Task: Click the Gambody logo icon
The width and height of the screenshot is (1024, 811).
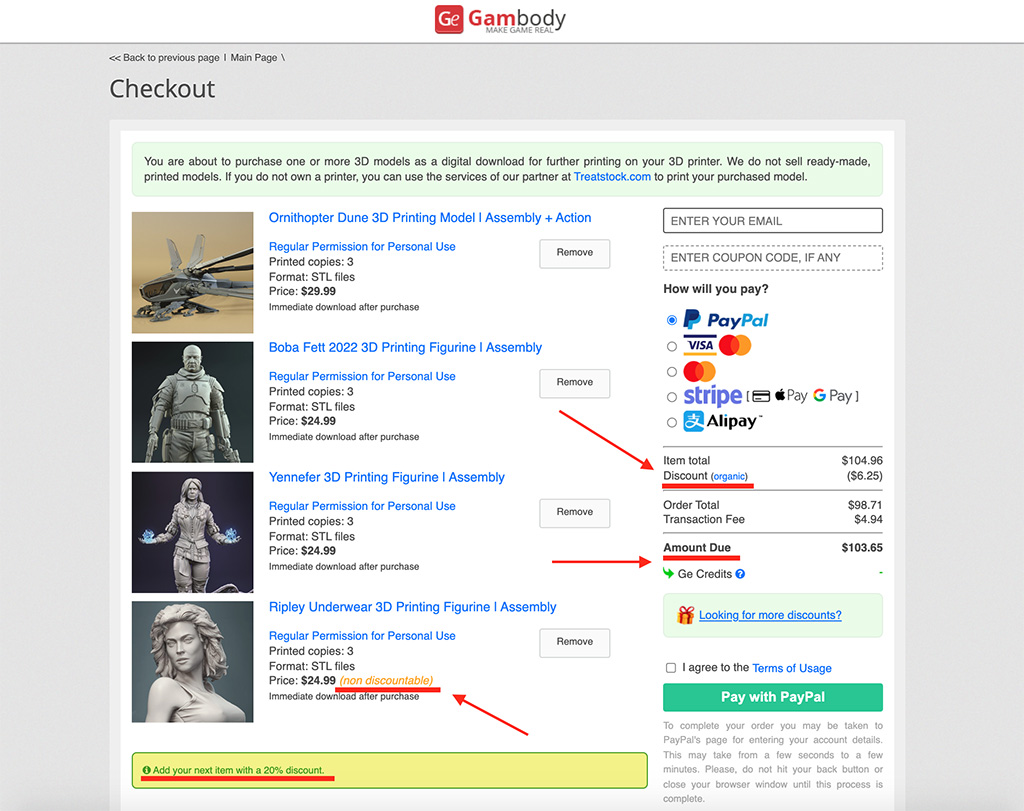Action: 449,19
